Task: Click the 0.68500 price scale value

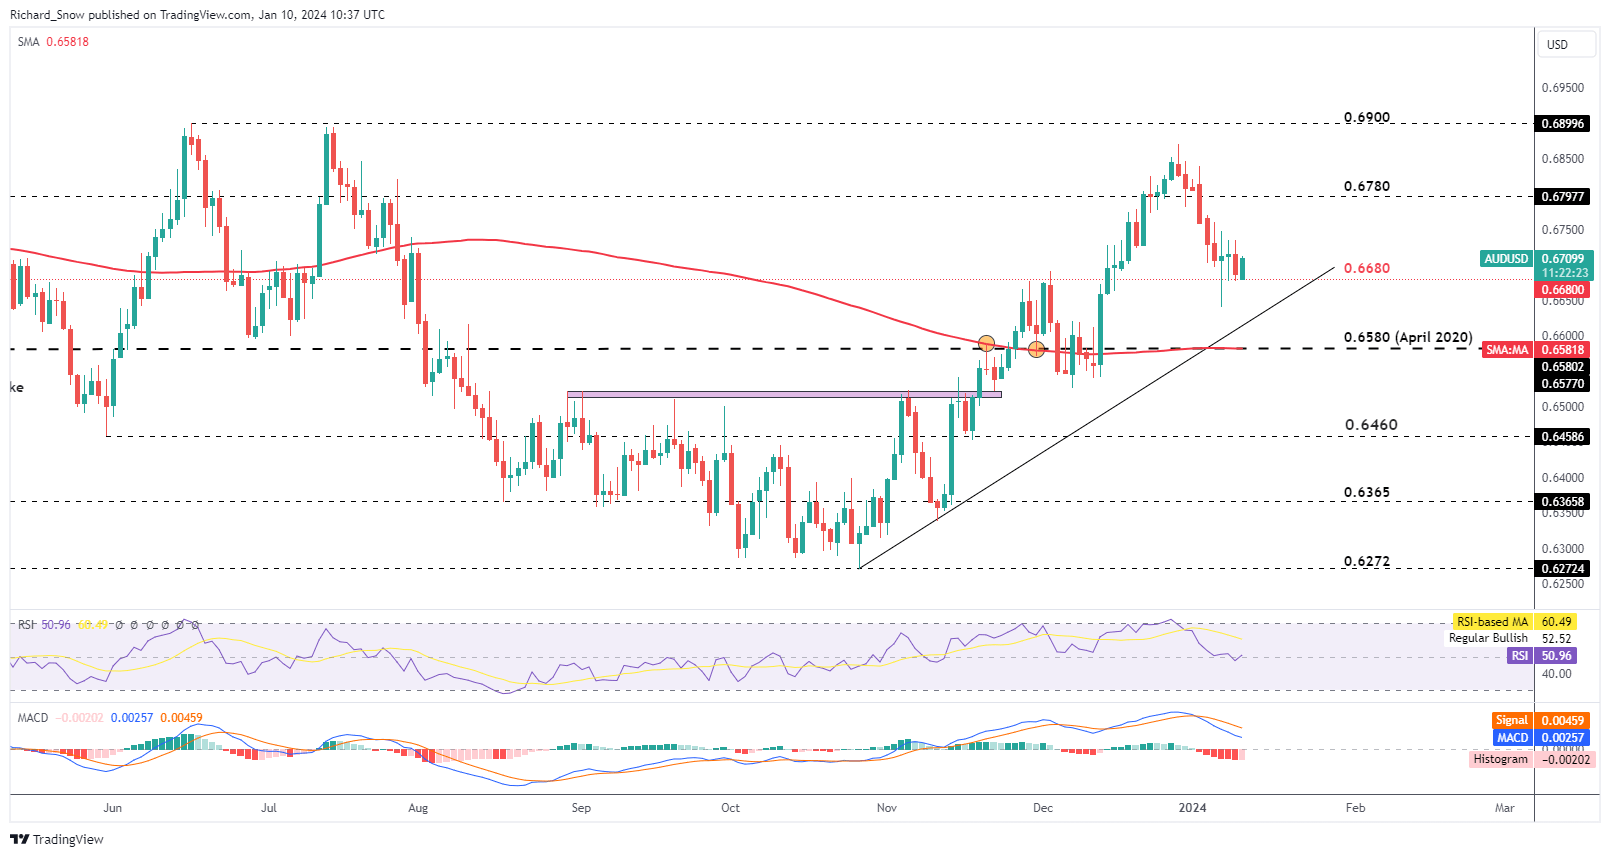Action: point(1562,159)
